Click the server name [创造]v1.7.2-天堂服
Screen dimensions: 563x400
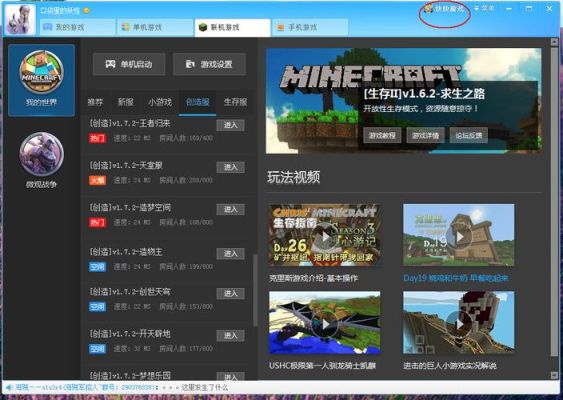click(x=126, y=166)
